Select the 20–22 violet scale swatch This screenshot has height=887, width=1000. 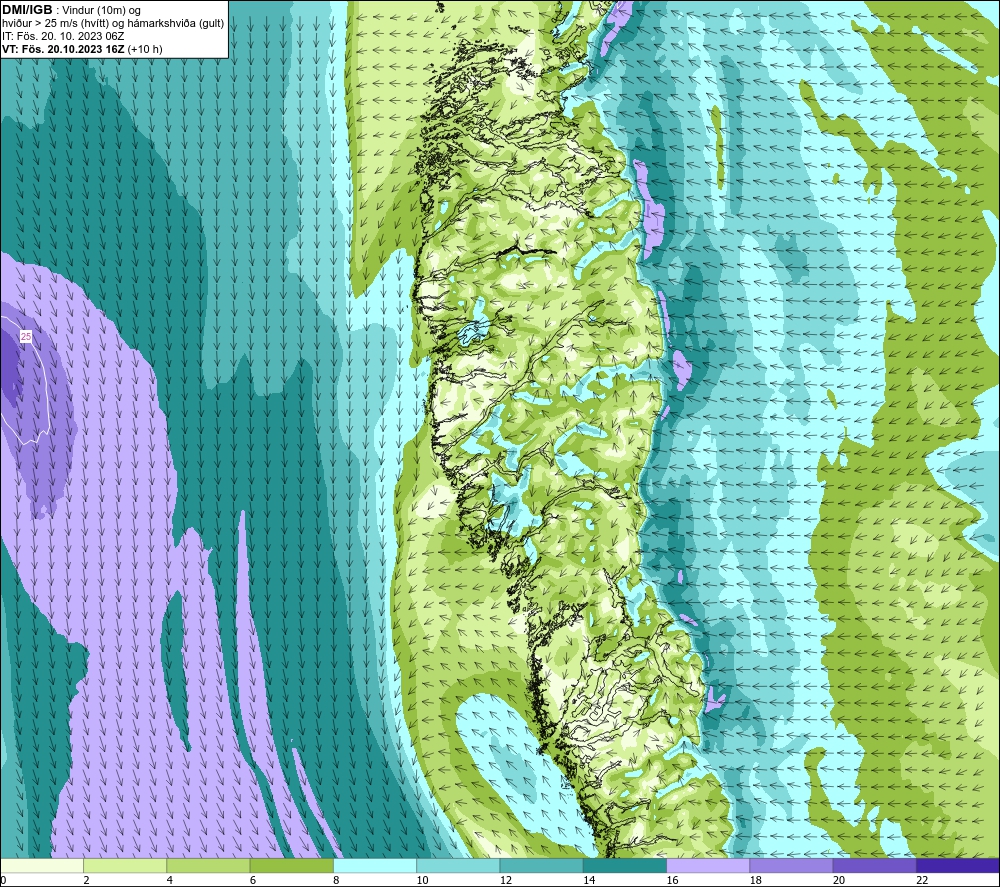tap(874, 865)
